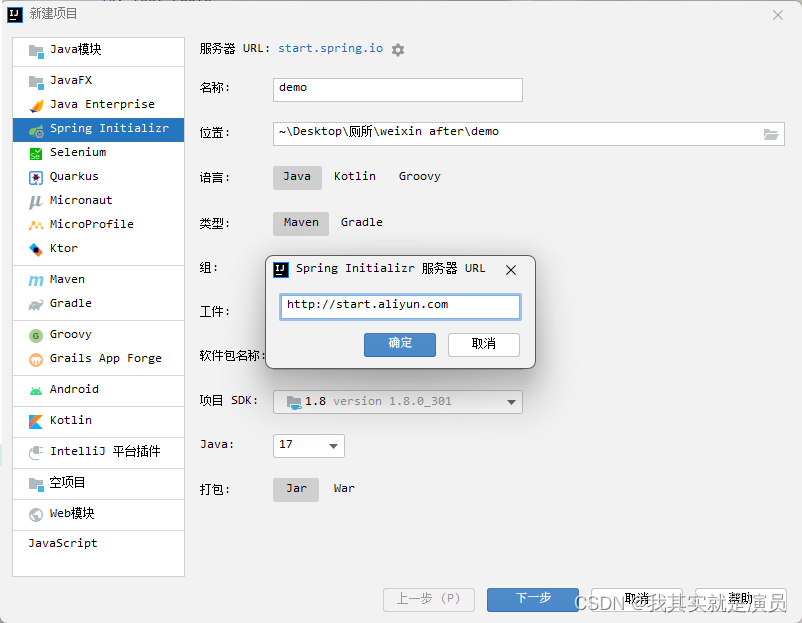The image size is (802, 623).
Task: Close the Spring Initializr URL dialog
Action: pyautogui.click(x=511, y=270)
